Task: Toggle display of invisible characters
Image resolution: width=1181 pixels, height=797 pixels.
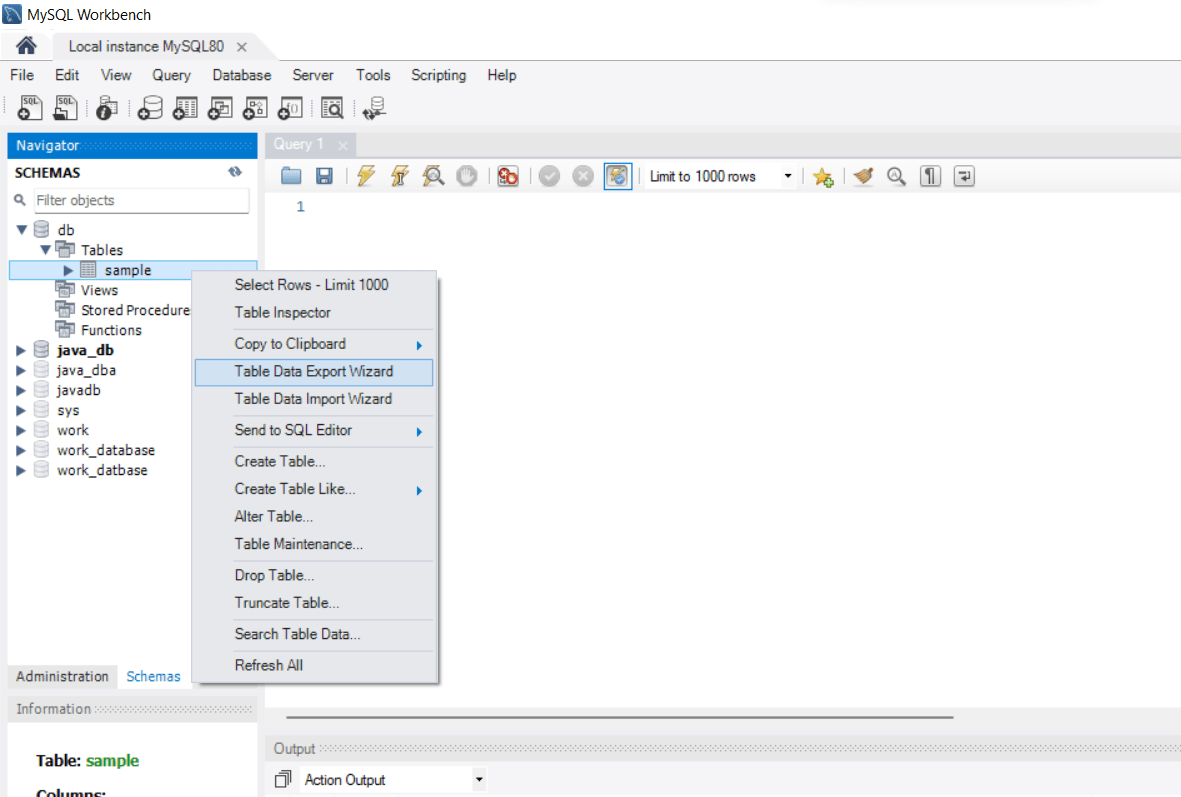Action: click(930, 176)
